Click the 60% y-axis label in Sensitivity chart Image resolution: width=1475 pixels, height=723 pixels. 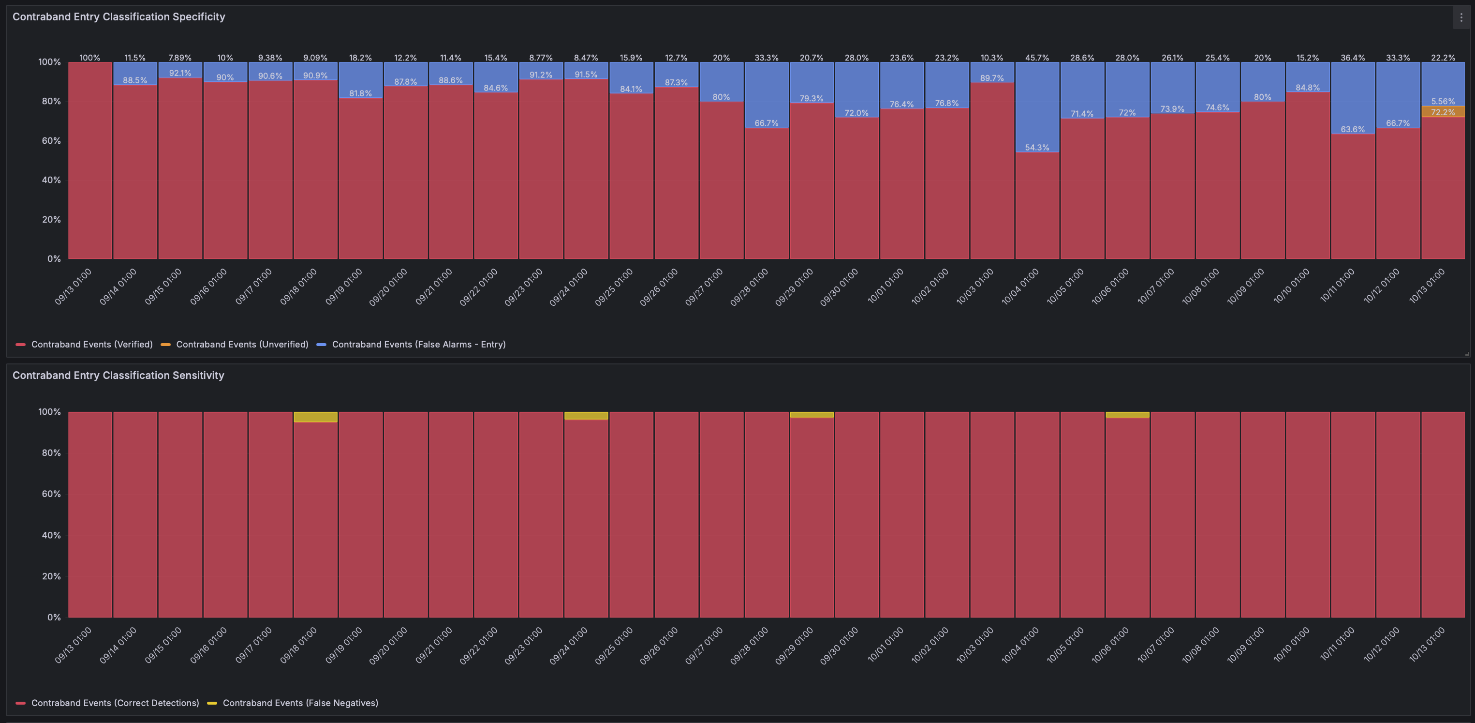tap(51, 494)
